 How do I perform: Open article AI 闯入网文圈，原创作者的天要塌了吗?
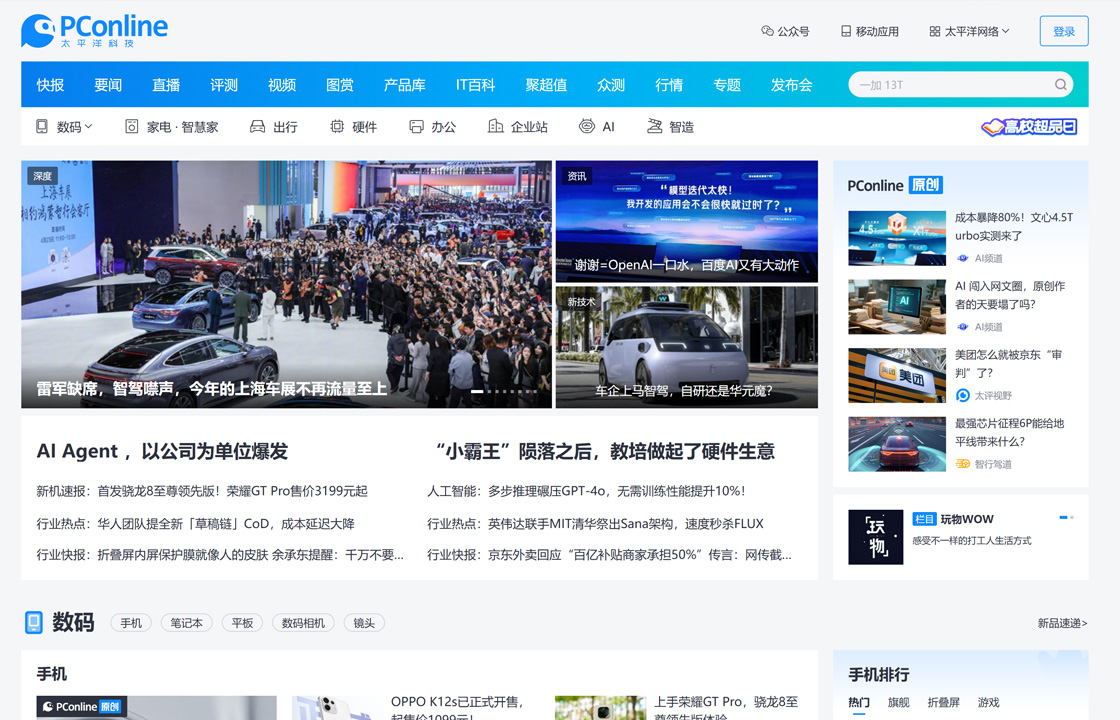tap(1010, 295)
